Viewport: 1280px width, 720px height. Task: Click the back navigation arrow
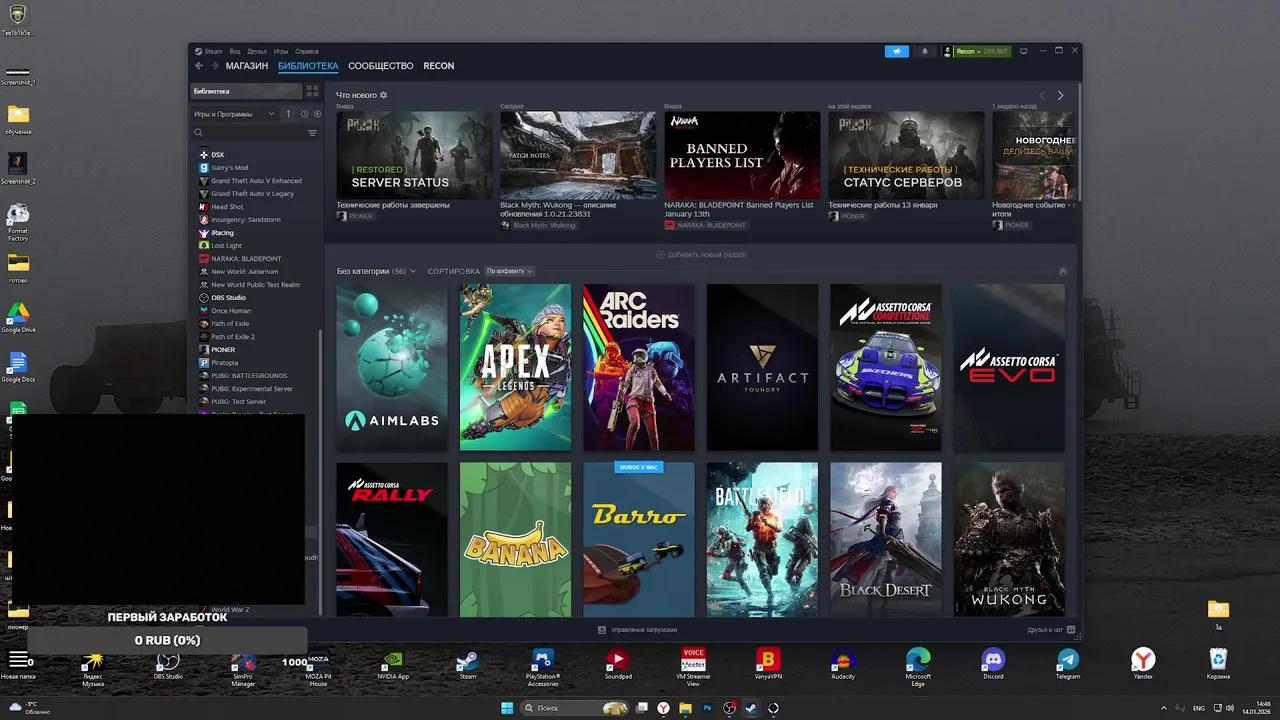(199, 66)
